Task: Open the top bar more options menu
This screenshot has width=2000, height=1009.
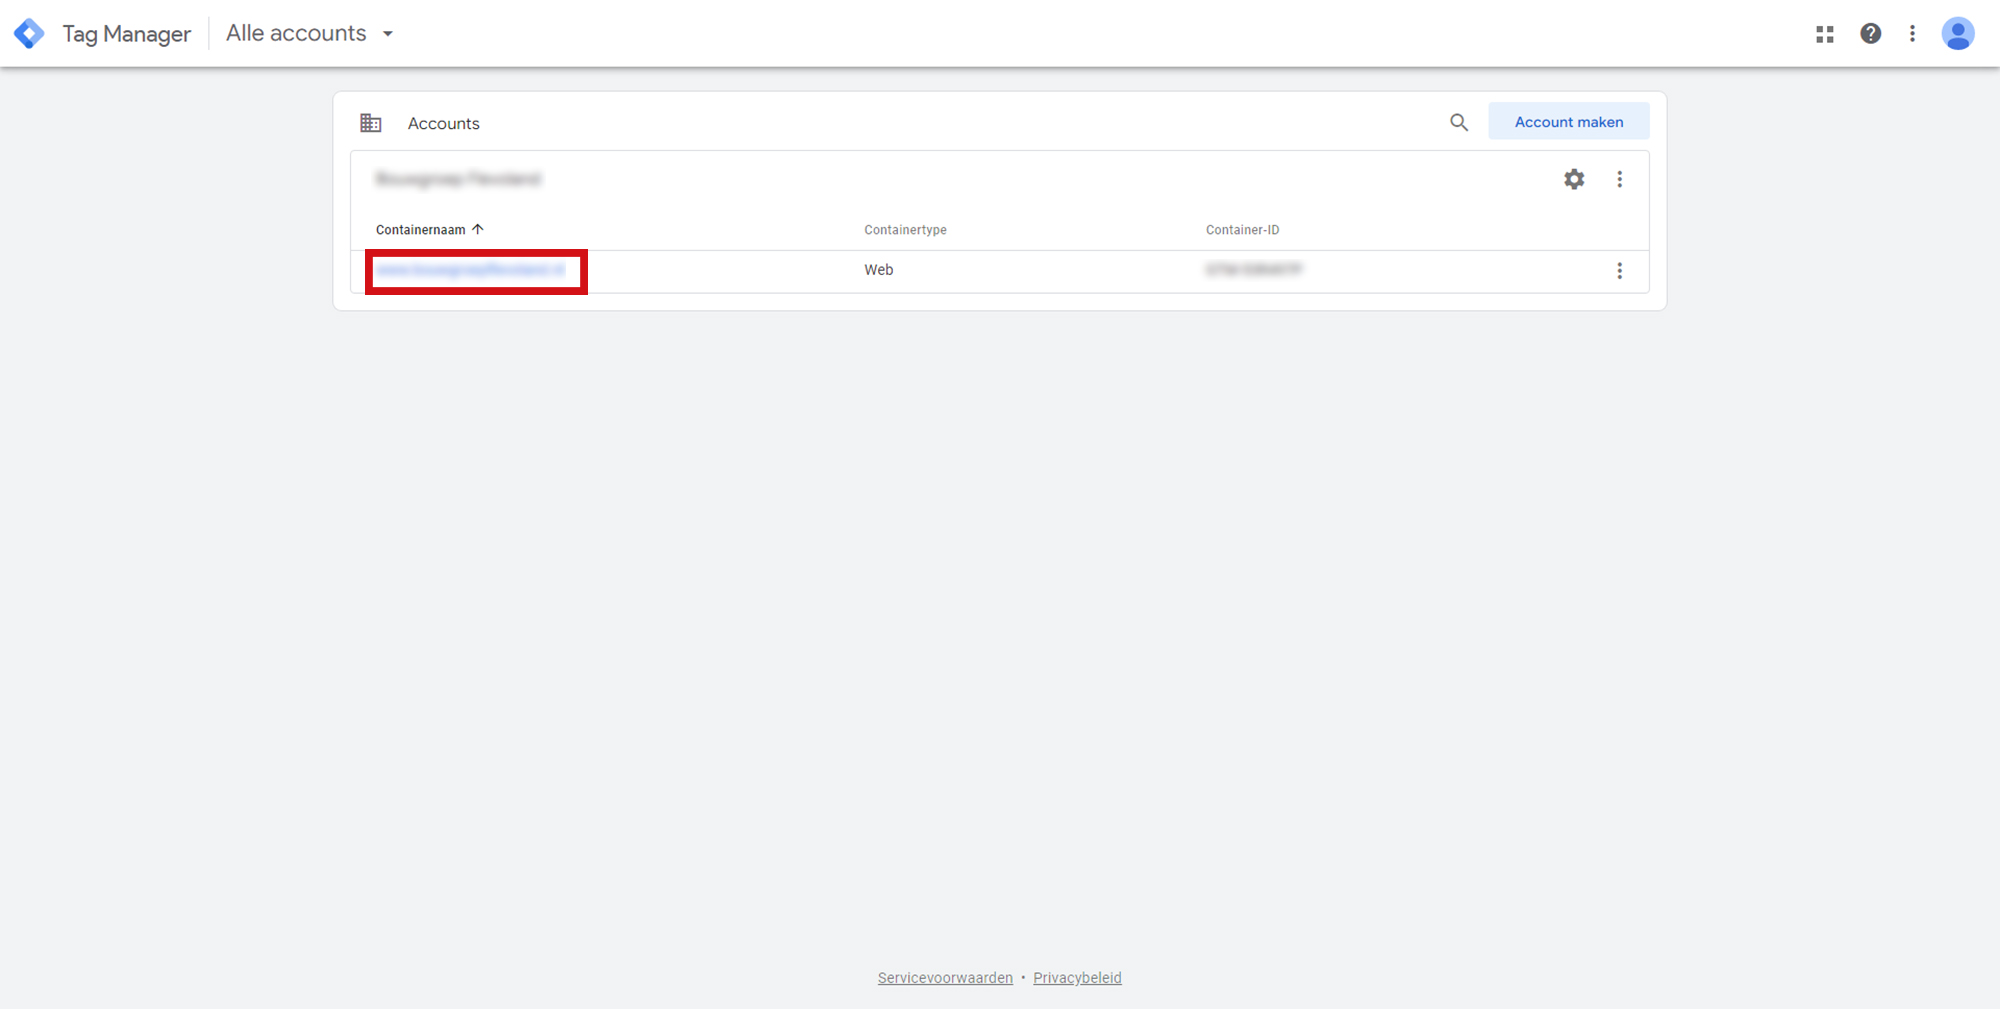Action: [1912, 34]
